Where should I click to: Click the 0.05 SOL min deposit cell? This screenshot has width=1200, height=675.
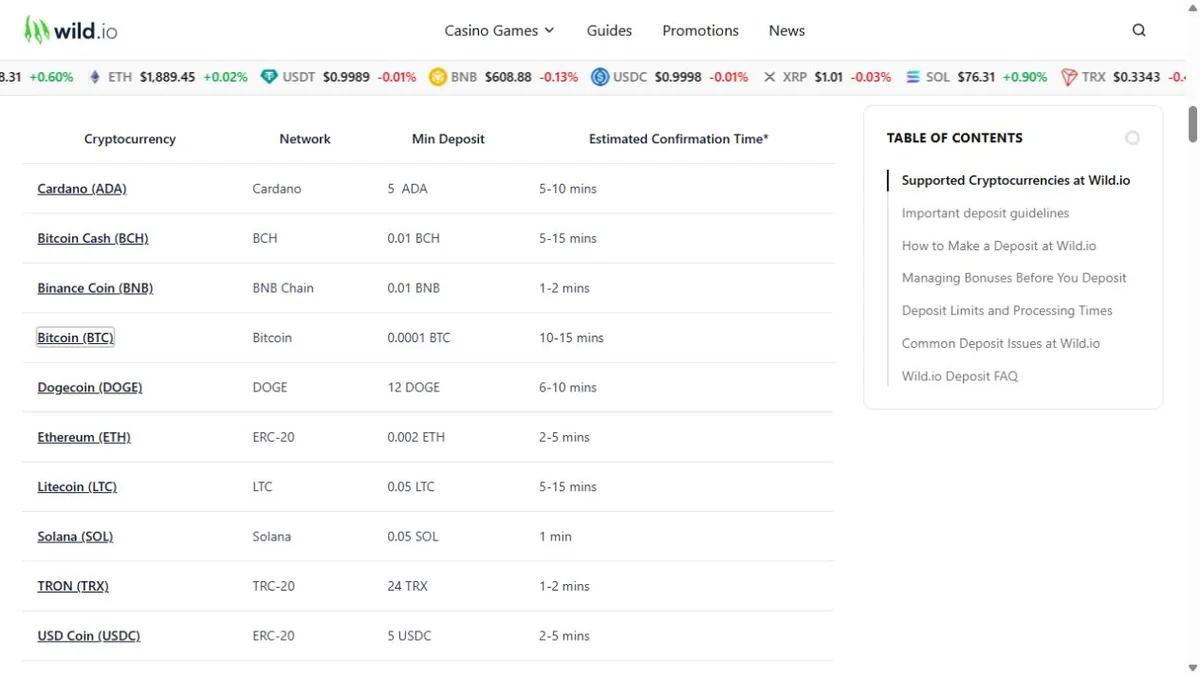tap(413, 536)
